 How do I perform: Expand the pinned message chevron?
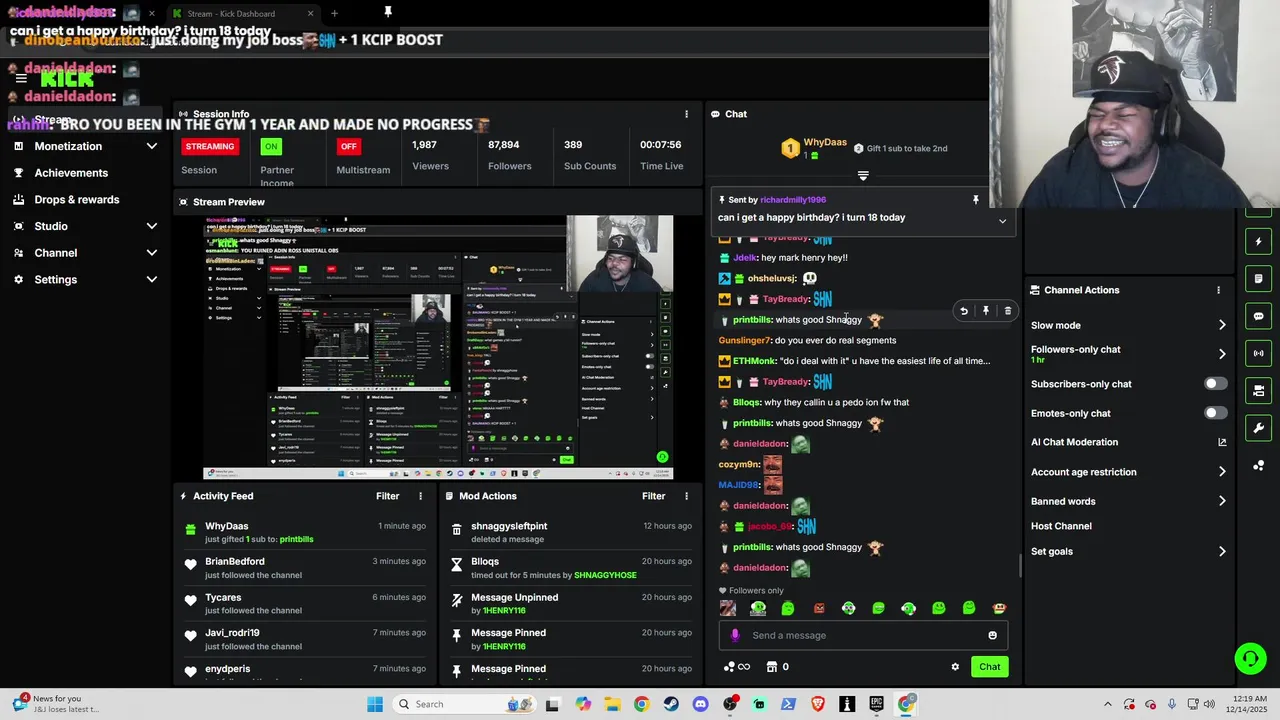1002,221
